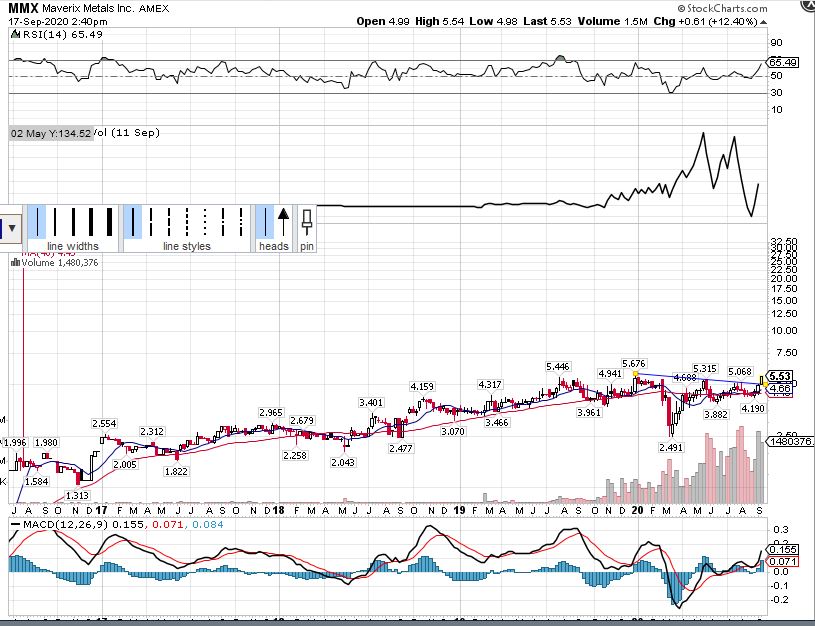
Task: Select the thickest line width option
Action: tap(109, 222)
